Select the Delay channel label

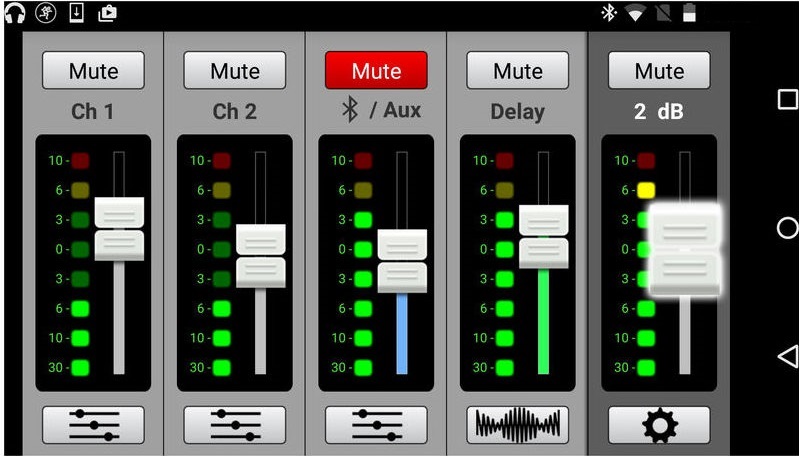point(518,112)
